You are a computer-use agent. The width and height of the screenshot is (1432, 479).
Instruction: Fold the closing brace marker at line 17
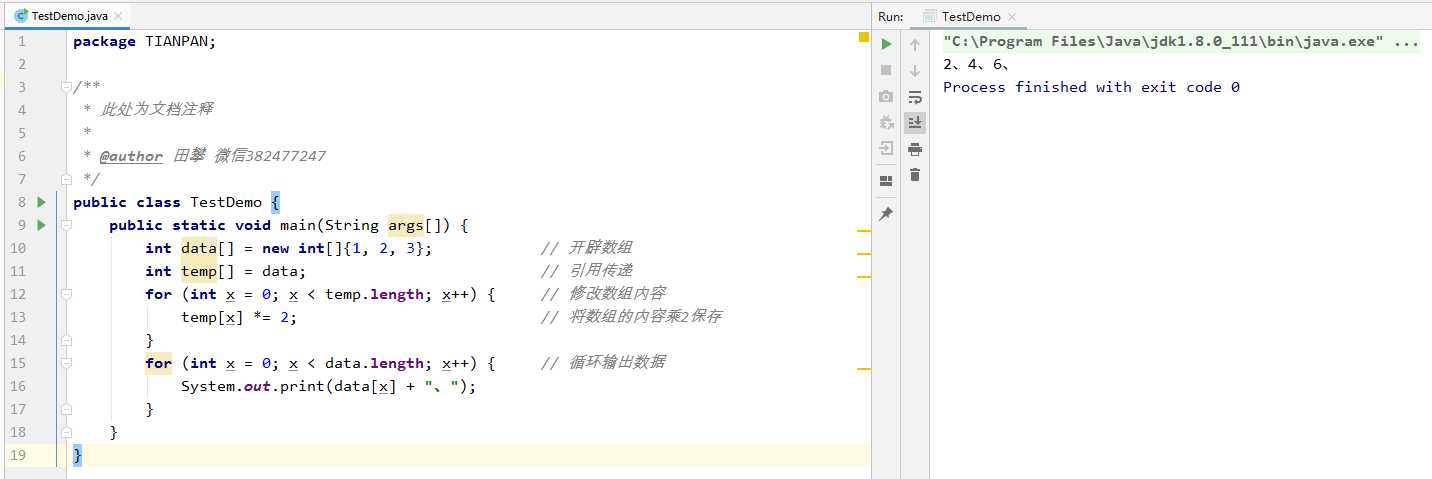click(65, 409)
